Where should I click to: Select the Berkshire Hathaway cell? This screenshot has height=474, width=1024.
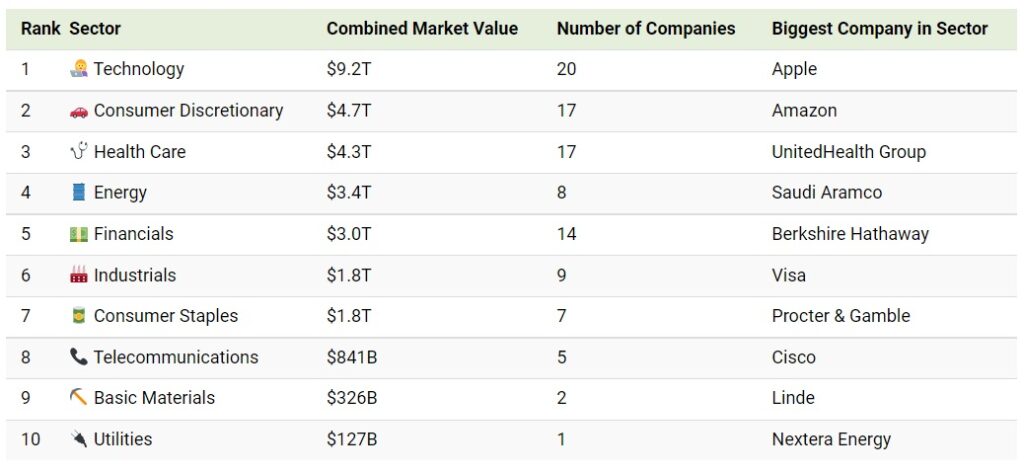tap(850, 234)
